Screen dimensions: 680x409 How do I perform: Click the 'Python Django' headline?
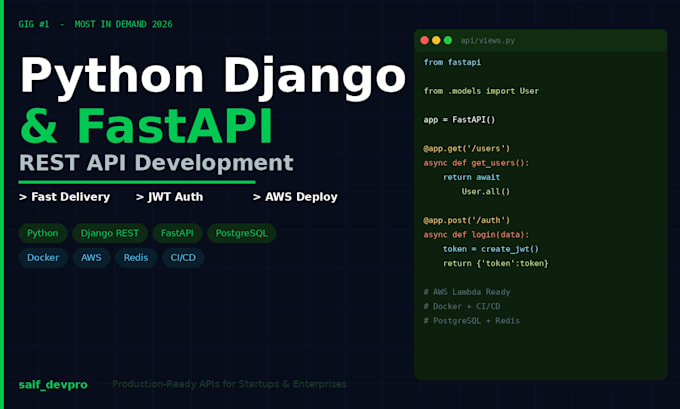[x=213, y=77]
